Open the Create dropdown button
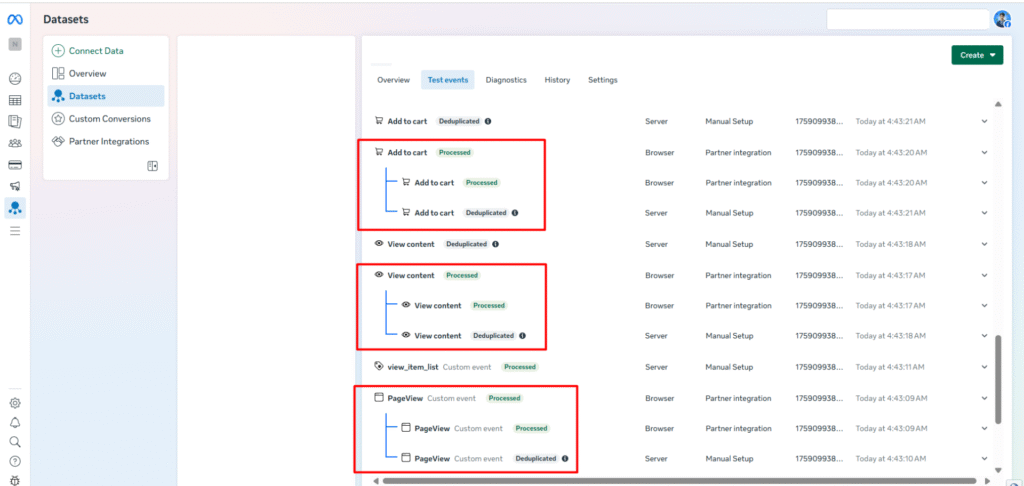The height and width of the screenshot is (486, 1024). coord(976,55)
